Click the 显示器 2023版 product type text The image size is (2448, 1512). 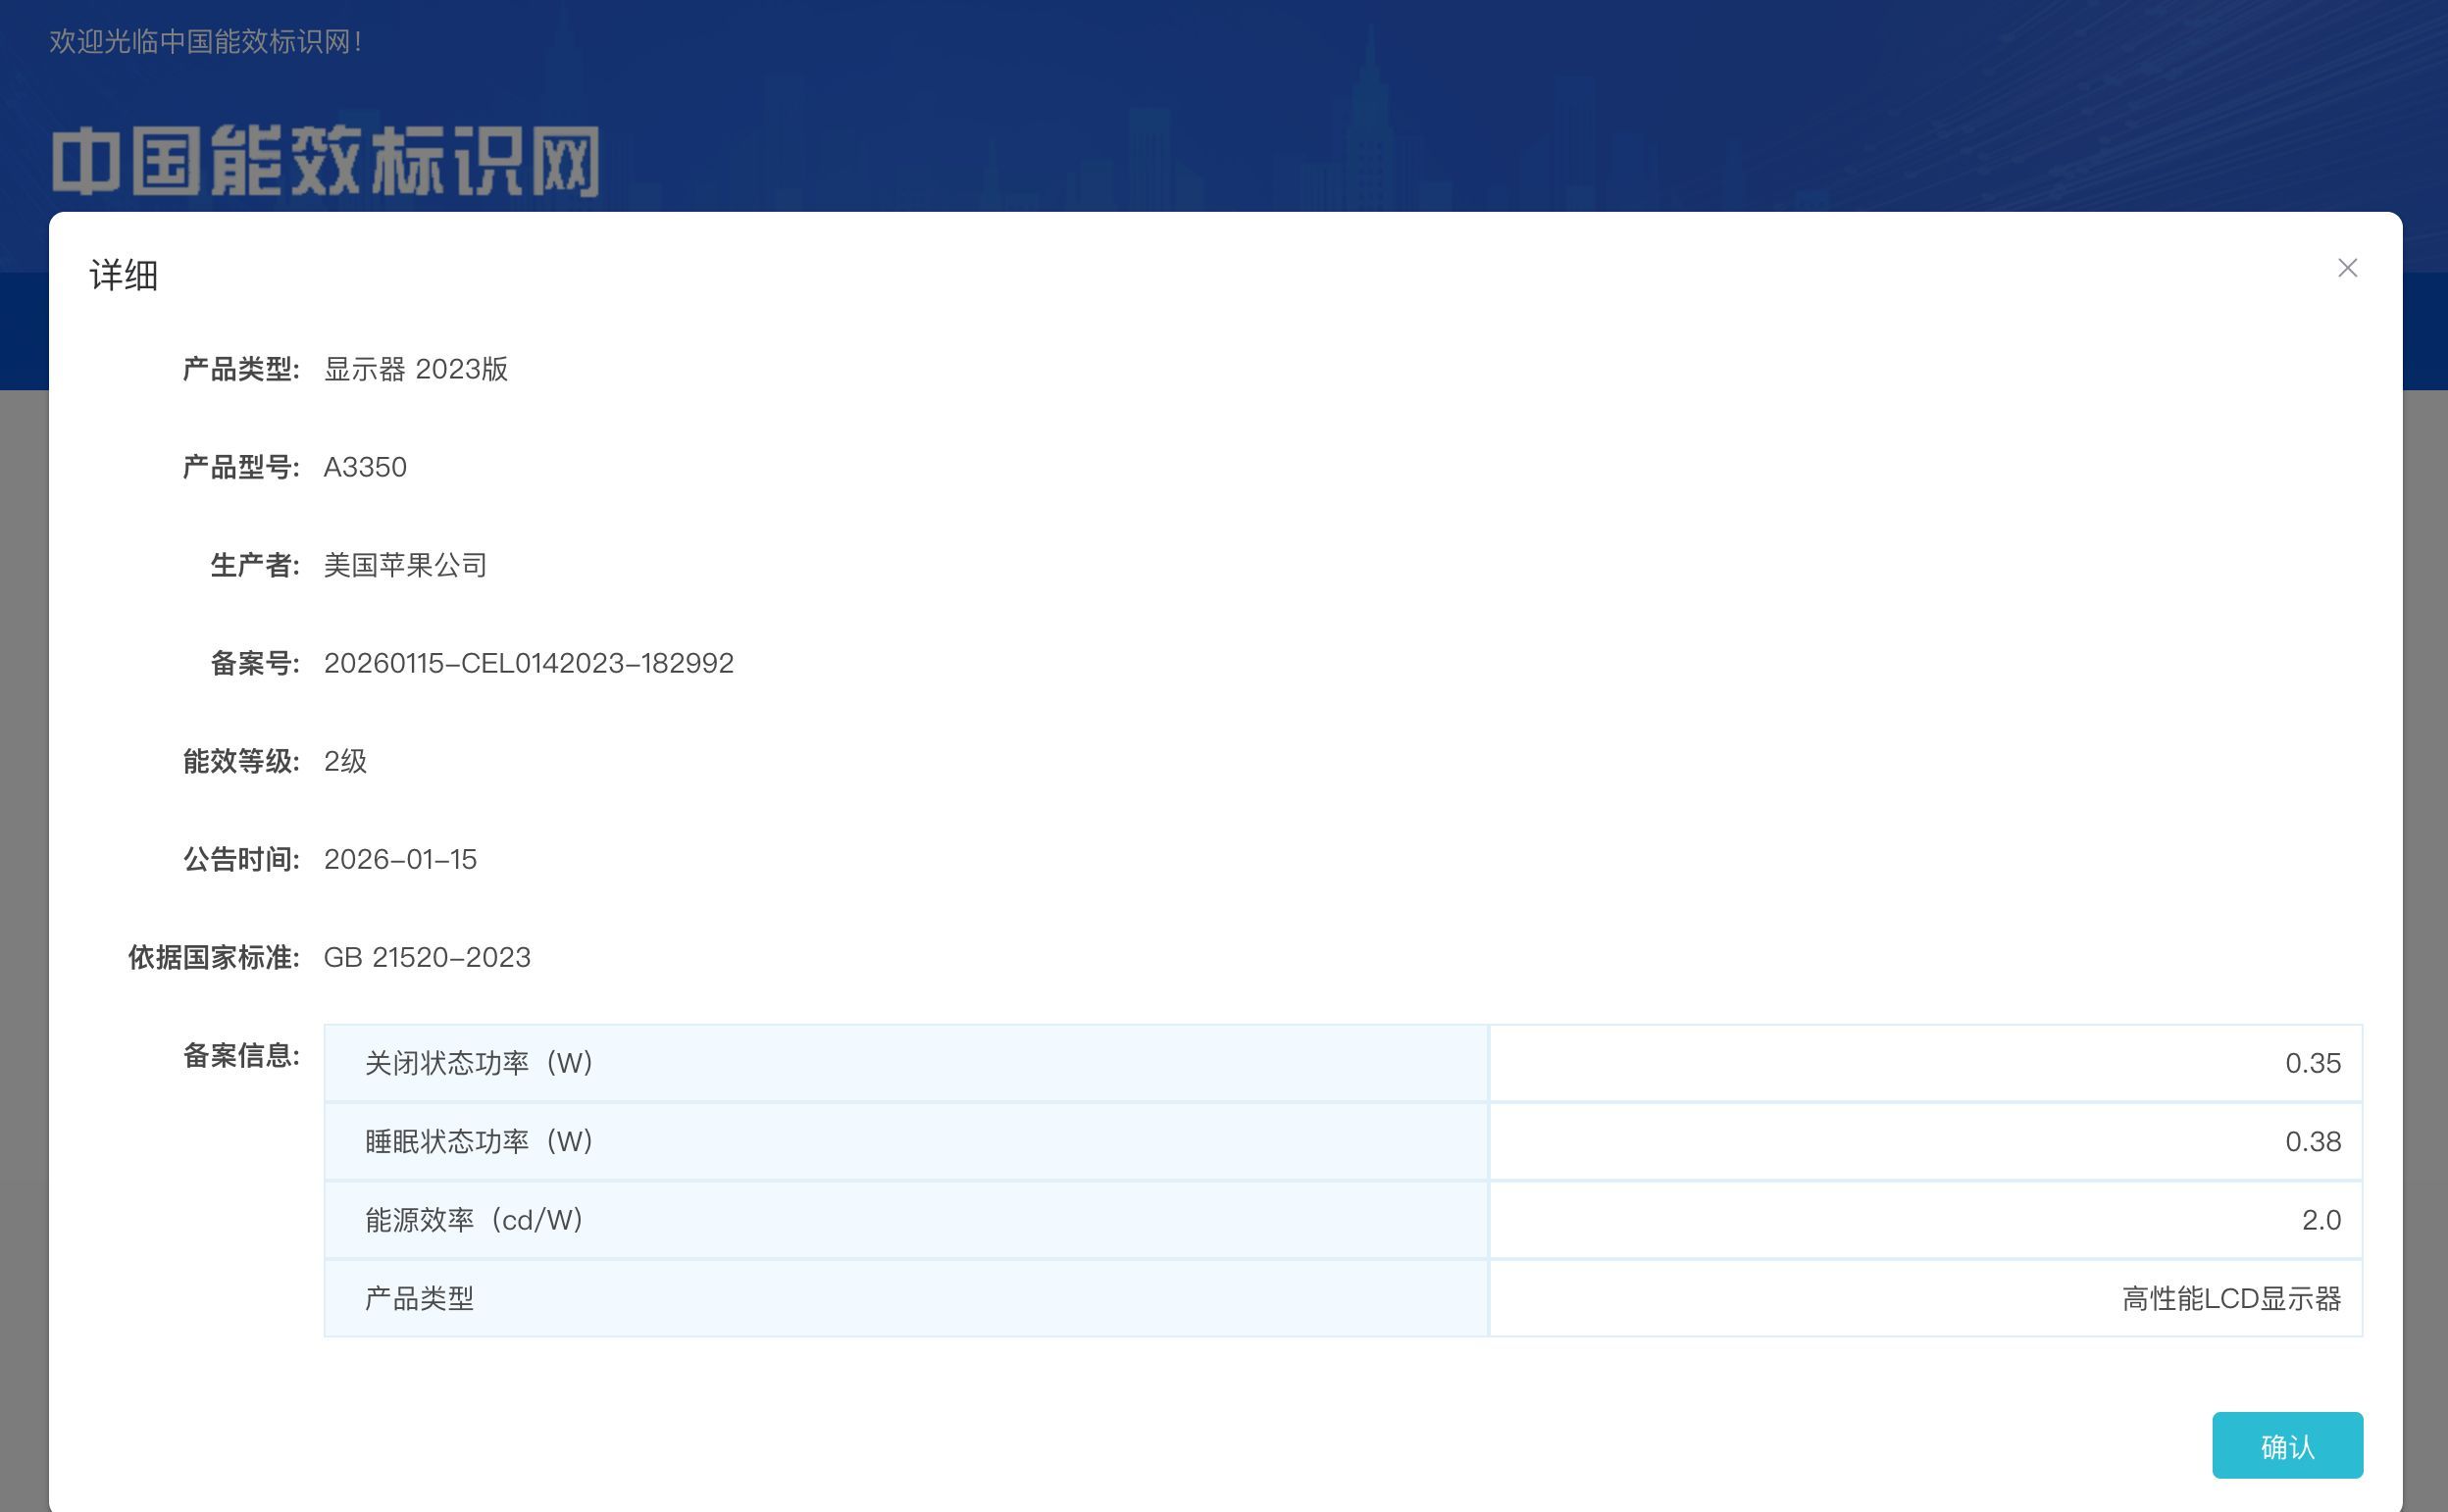point(416,369)
